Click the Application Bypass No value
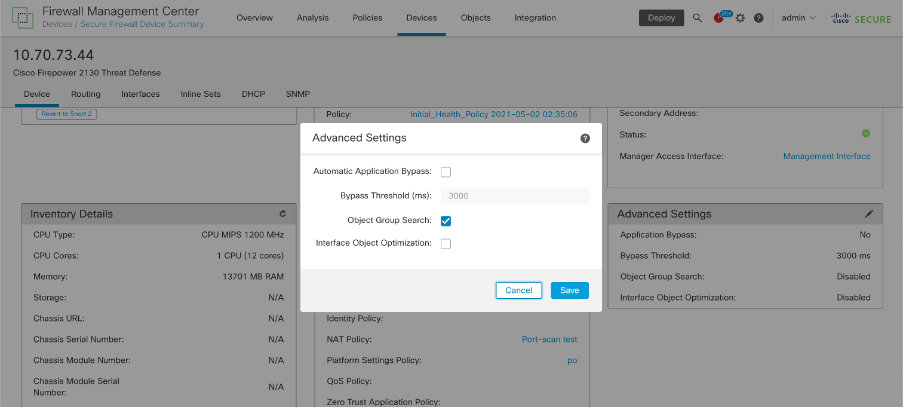904x408 pixels. coord(865,235)
